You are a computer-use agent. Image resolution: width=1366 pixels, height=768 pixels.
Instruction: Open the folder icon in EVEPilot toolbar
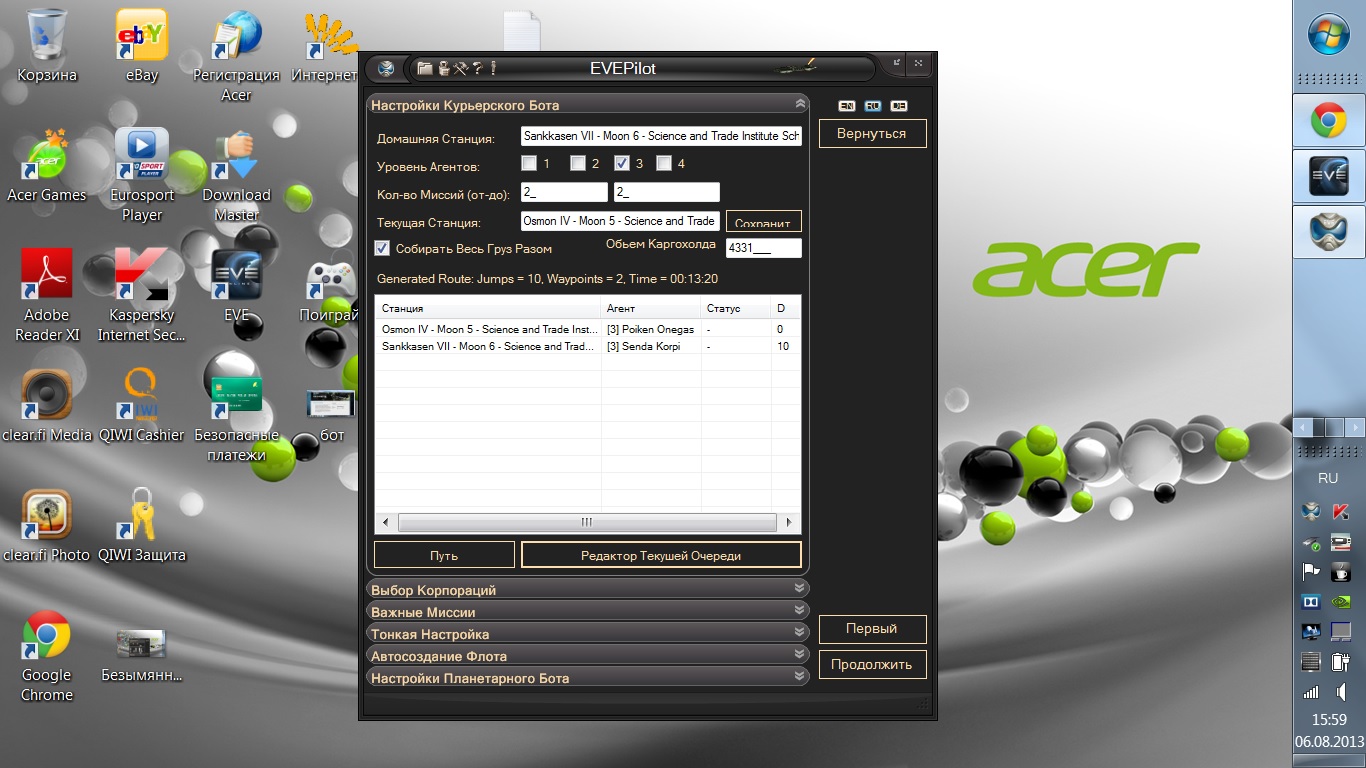pos(425,68)
